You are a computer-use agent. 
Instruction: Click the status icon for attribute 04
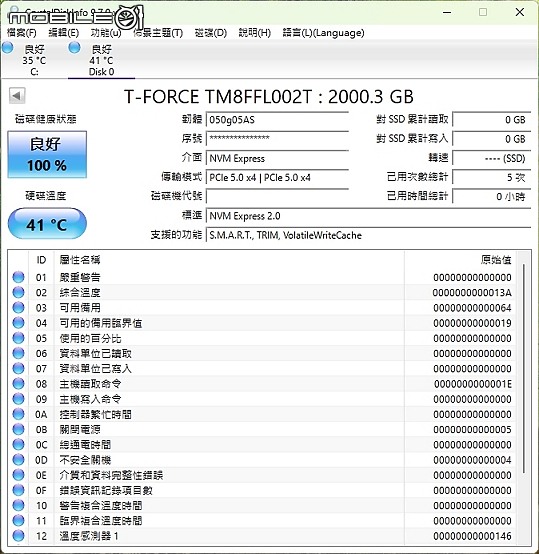pyautogui.click(x=18, y=323)
